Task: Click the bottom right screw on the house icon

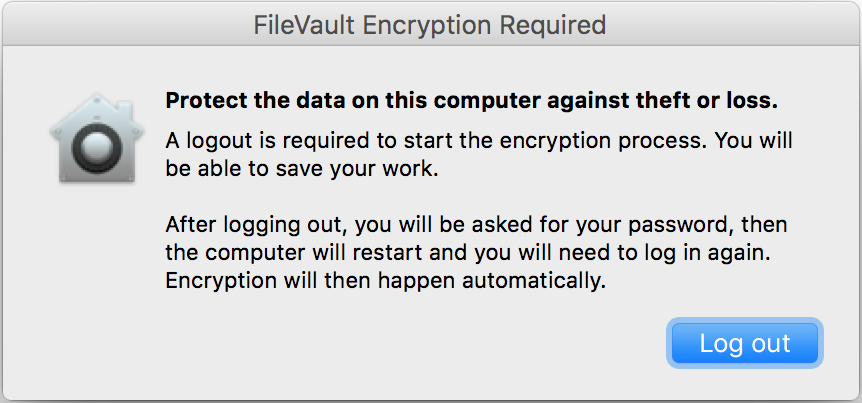Action: point(129,176)
